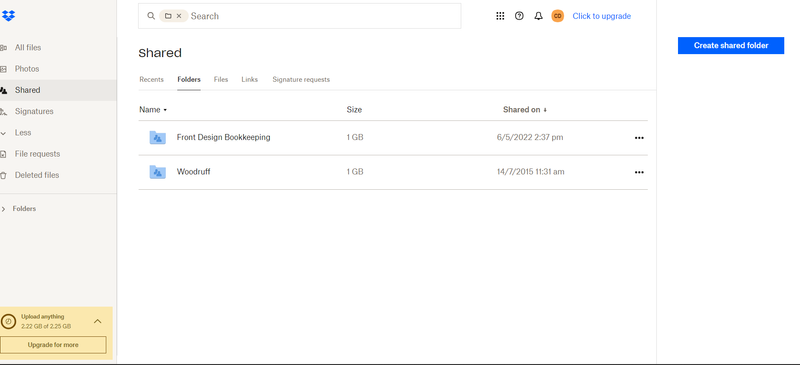Click the File requests sidebar icon
This screenshot has width=800, height=365.
pyautogui.click(x=3, y=154)
